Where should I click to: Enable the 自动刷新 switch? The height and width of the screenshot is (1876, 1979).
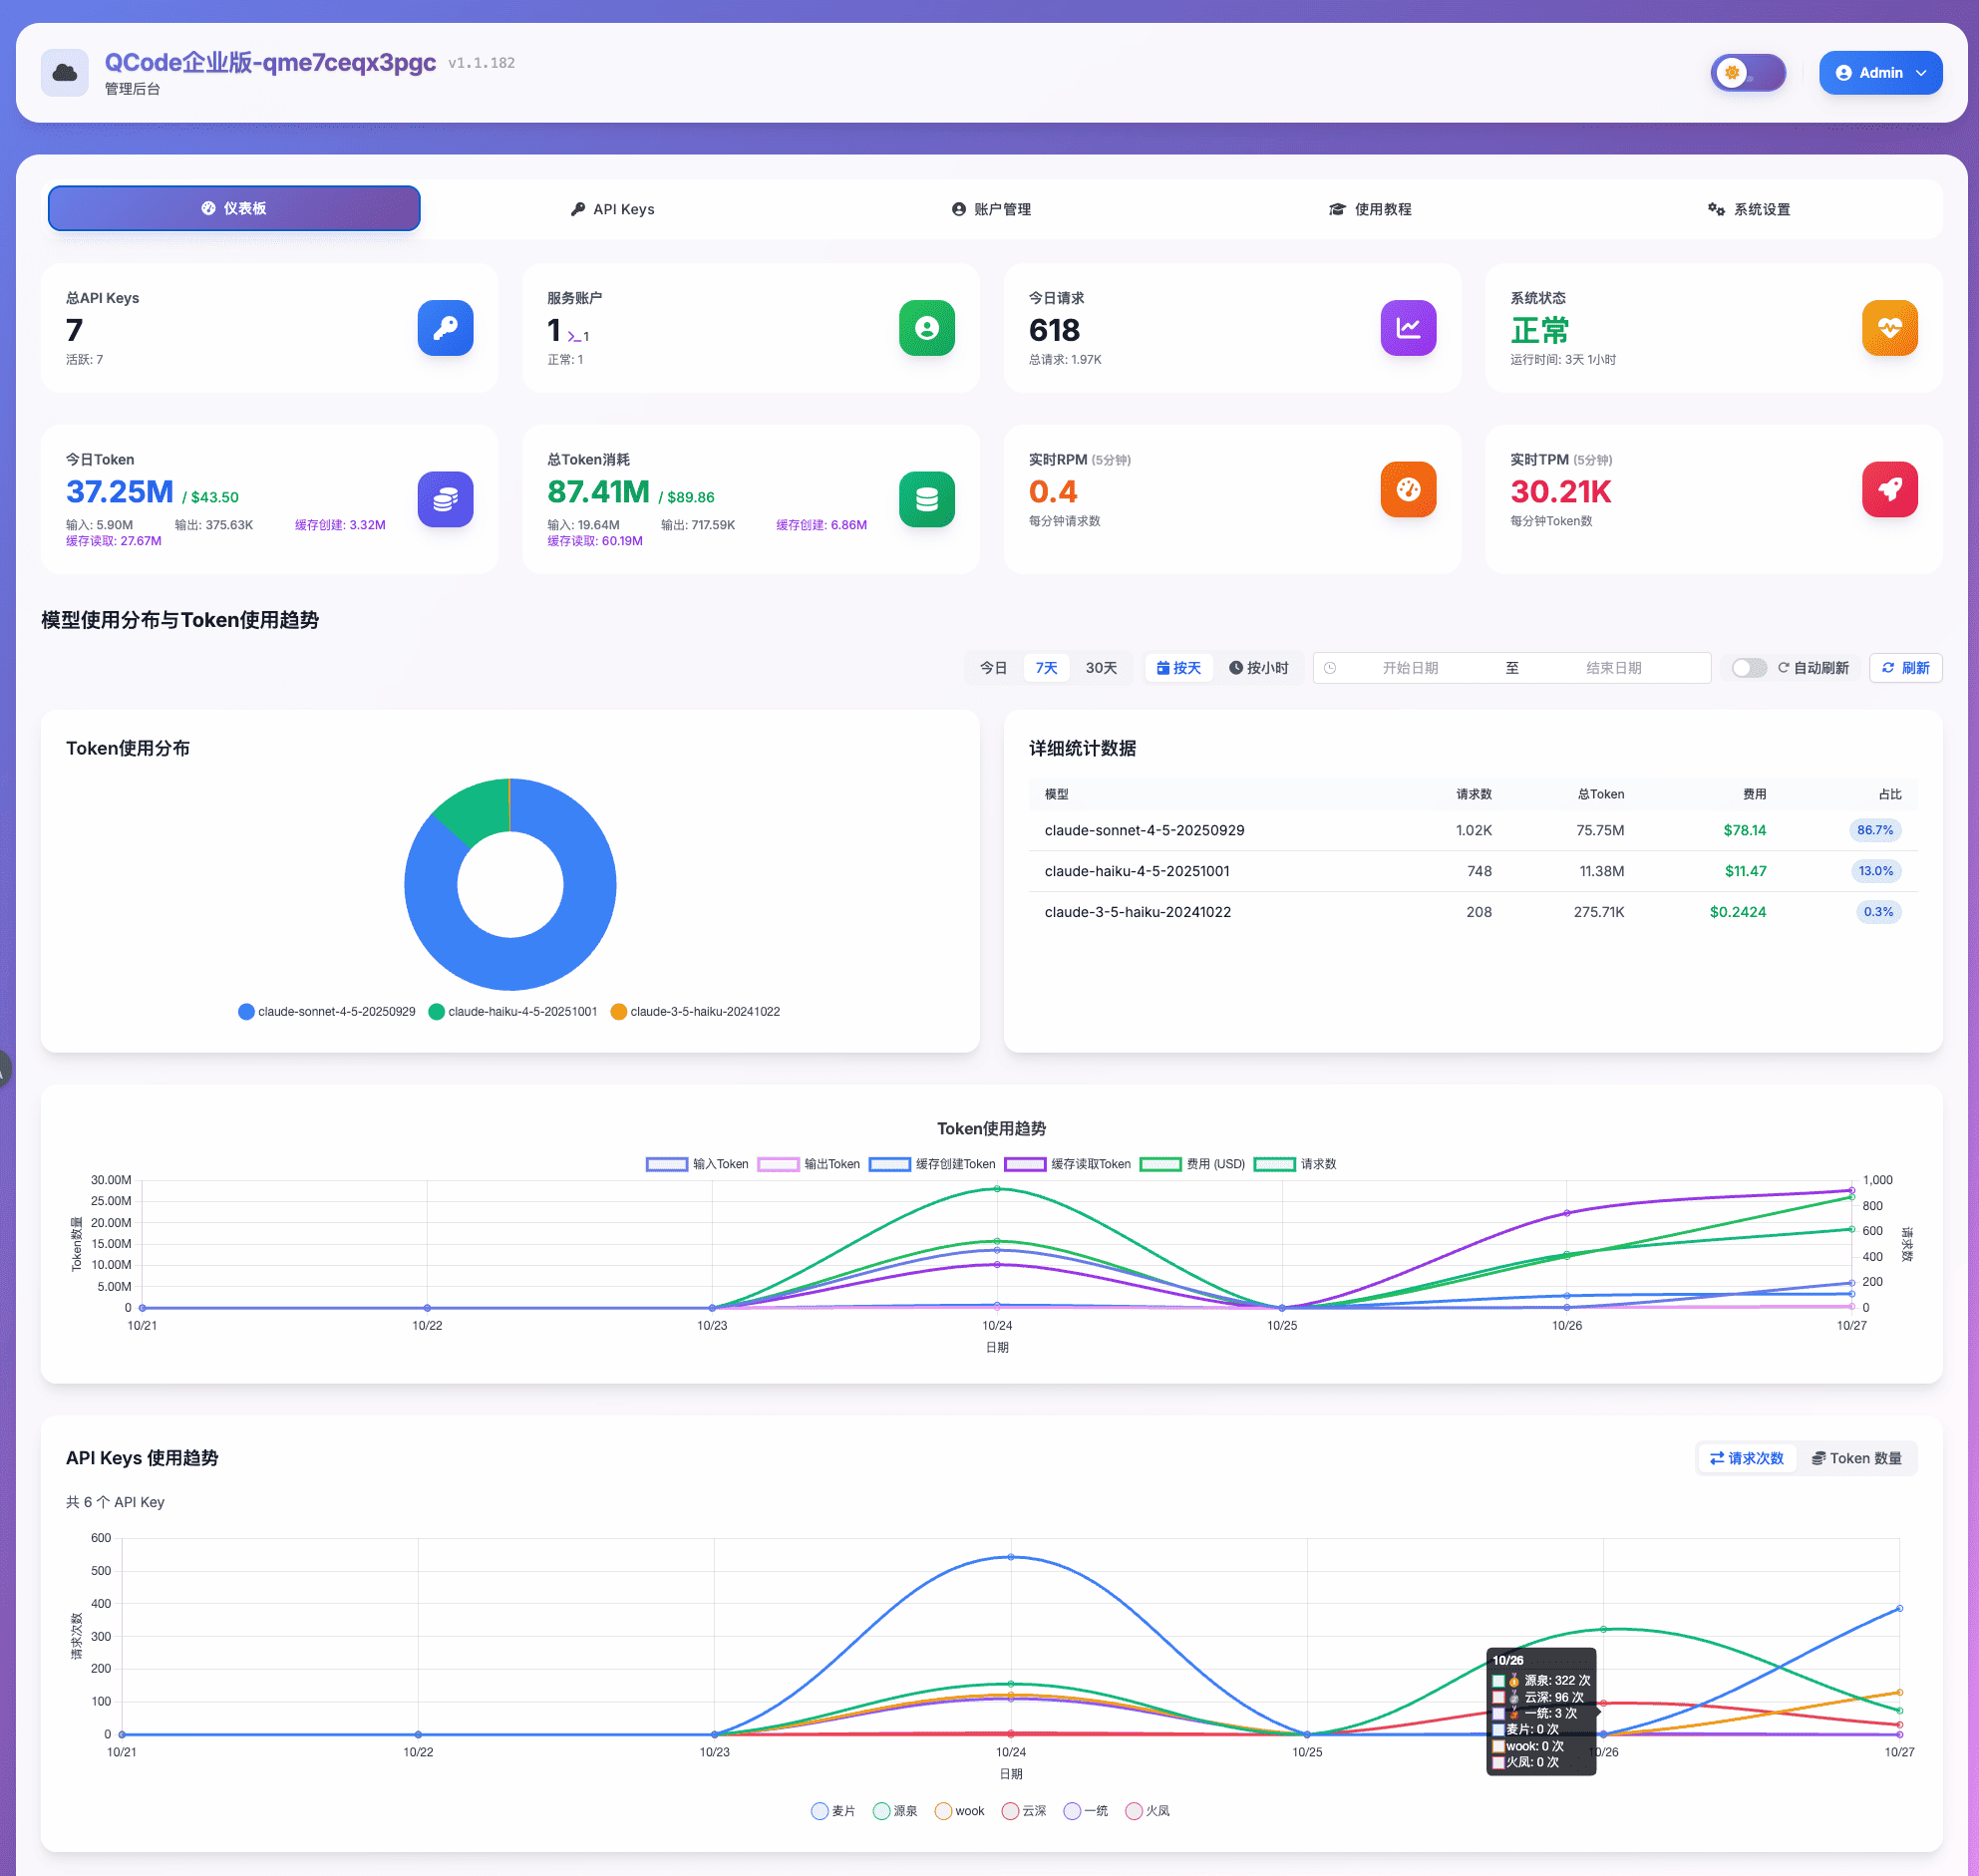pos(1748,668)
